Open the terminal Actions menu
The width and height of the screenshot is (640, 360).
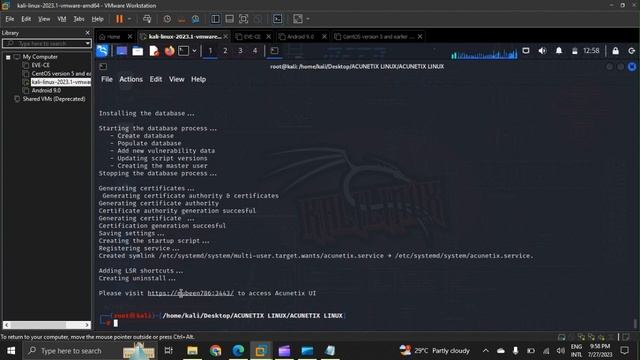coord(131,79)
